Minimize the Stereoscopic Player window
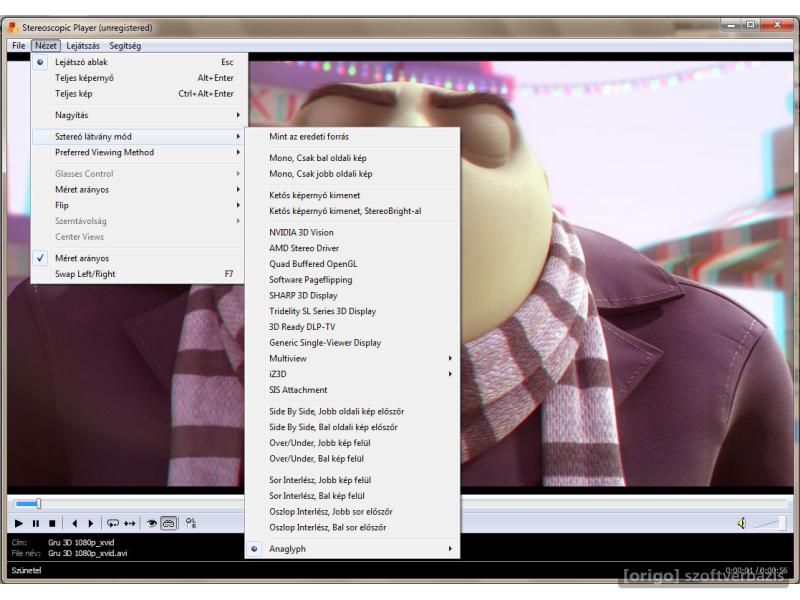The width and height of the screenshot is (800, 600). (x=731, y=24)
